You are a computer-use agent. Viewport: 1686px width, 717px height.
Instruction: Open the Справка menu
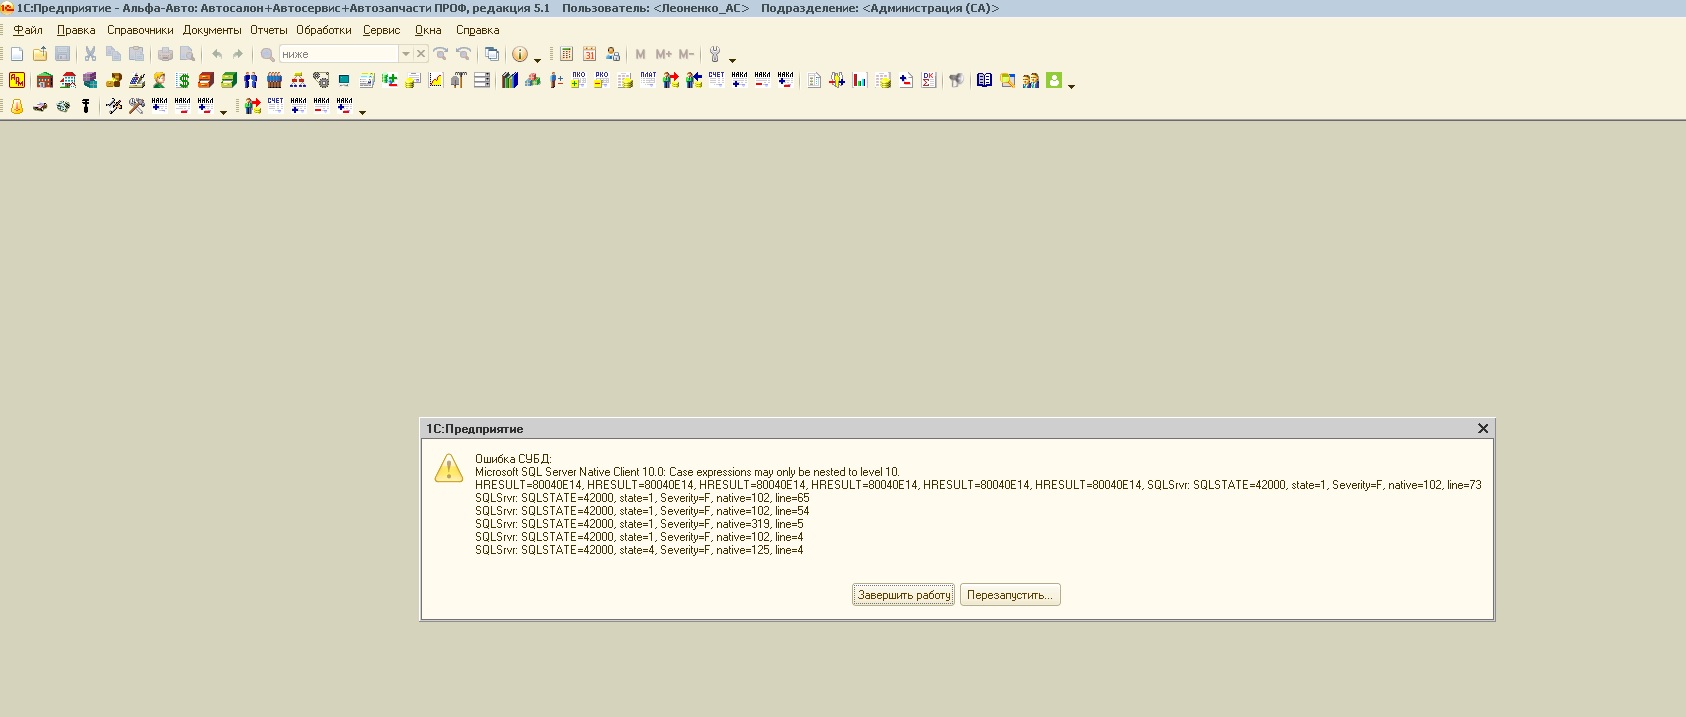[x=477, y=30]
